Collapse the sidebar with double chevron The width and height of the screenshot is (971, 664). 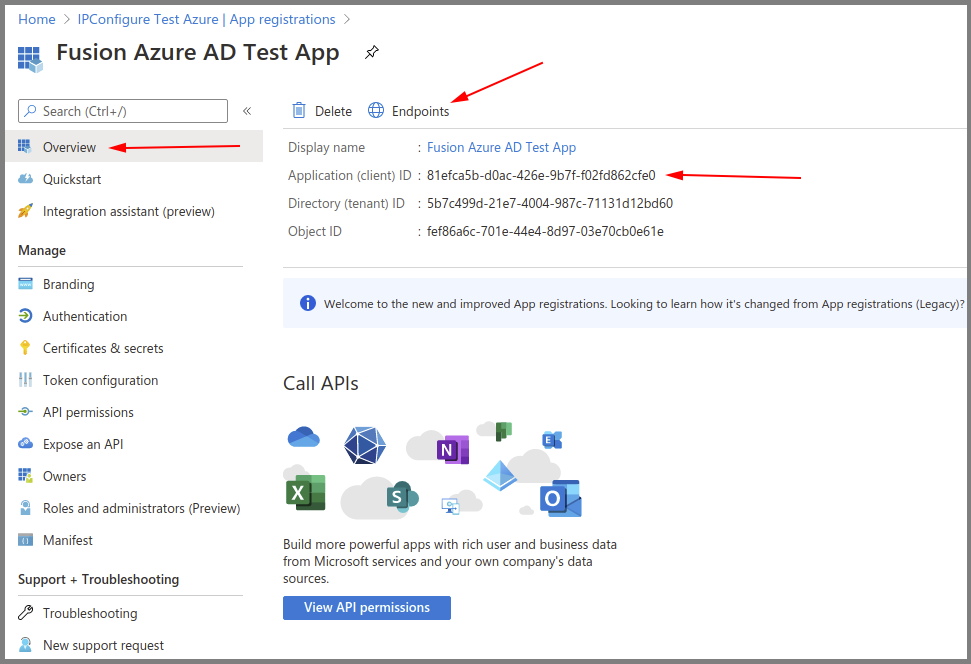246,111
